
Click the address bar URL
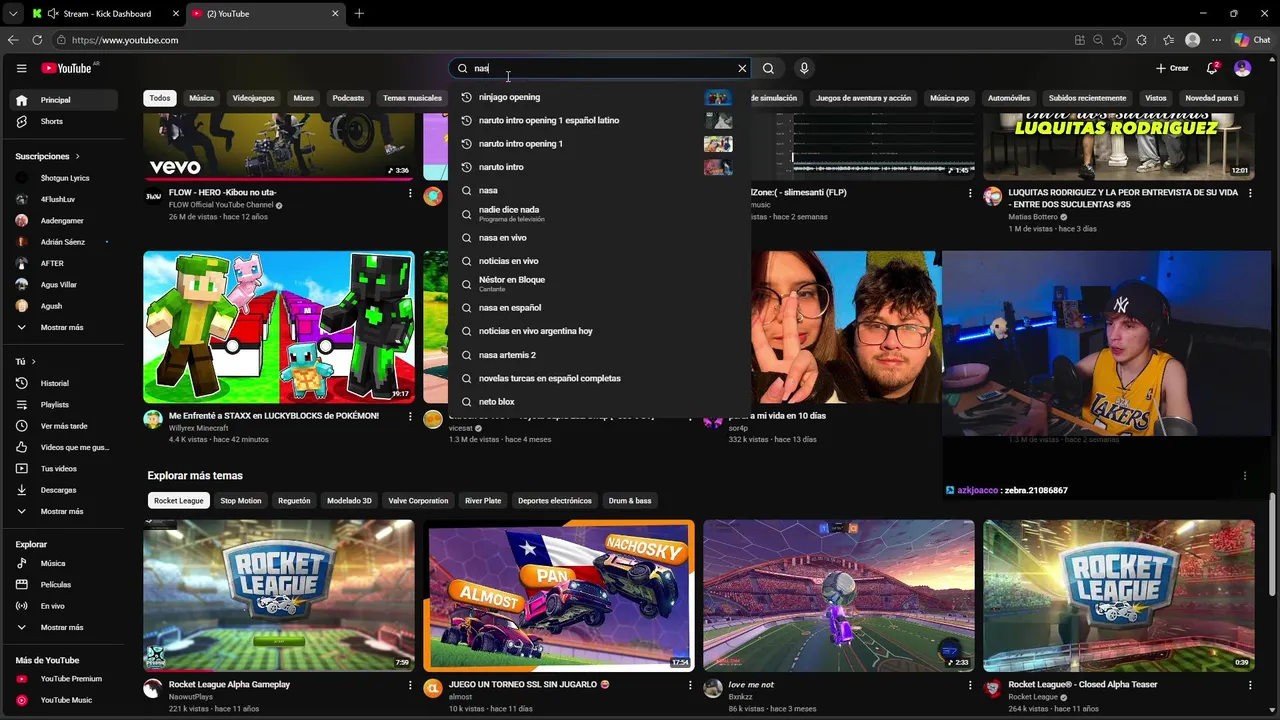(x=125, y=40)
